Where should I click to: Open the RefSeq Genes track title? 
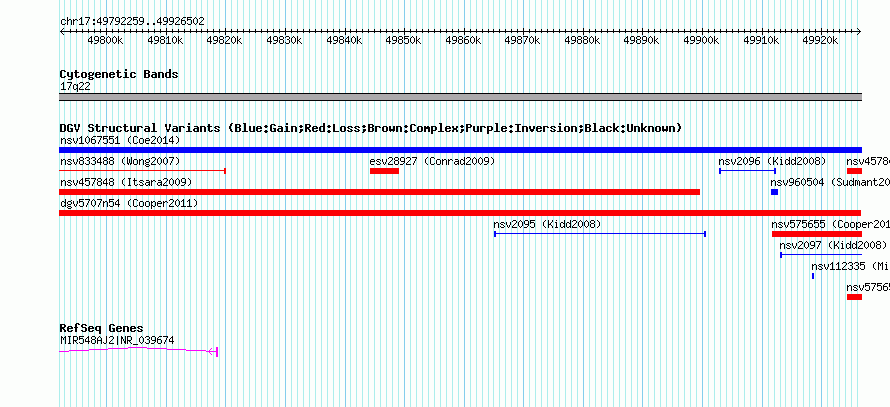[102, 328]
